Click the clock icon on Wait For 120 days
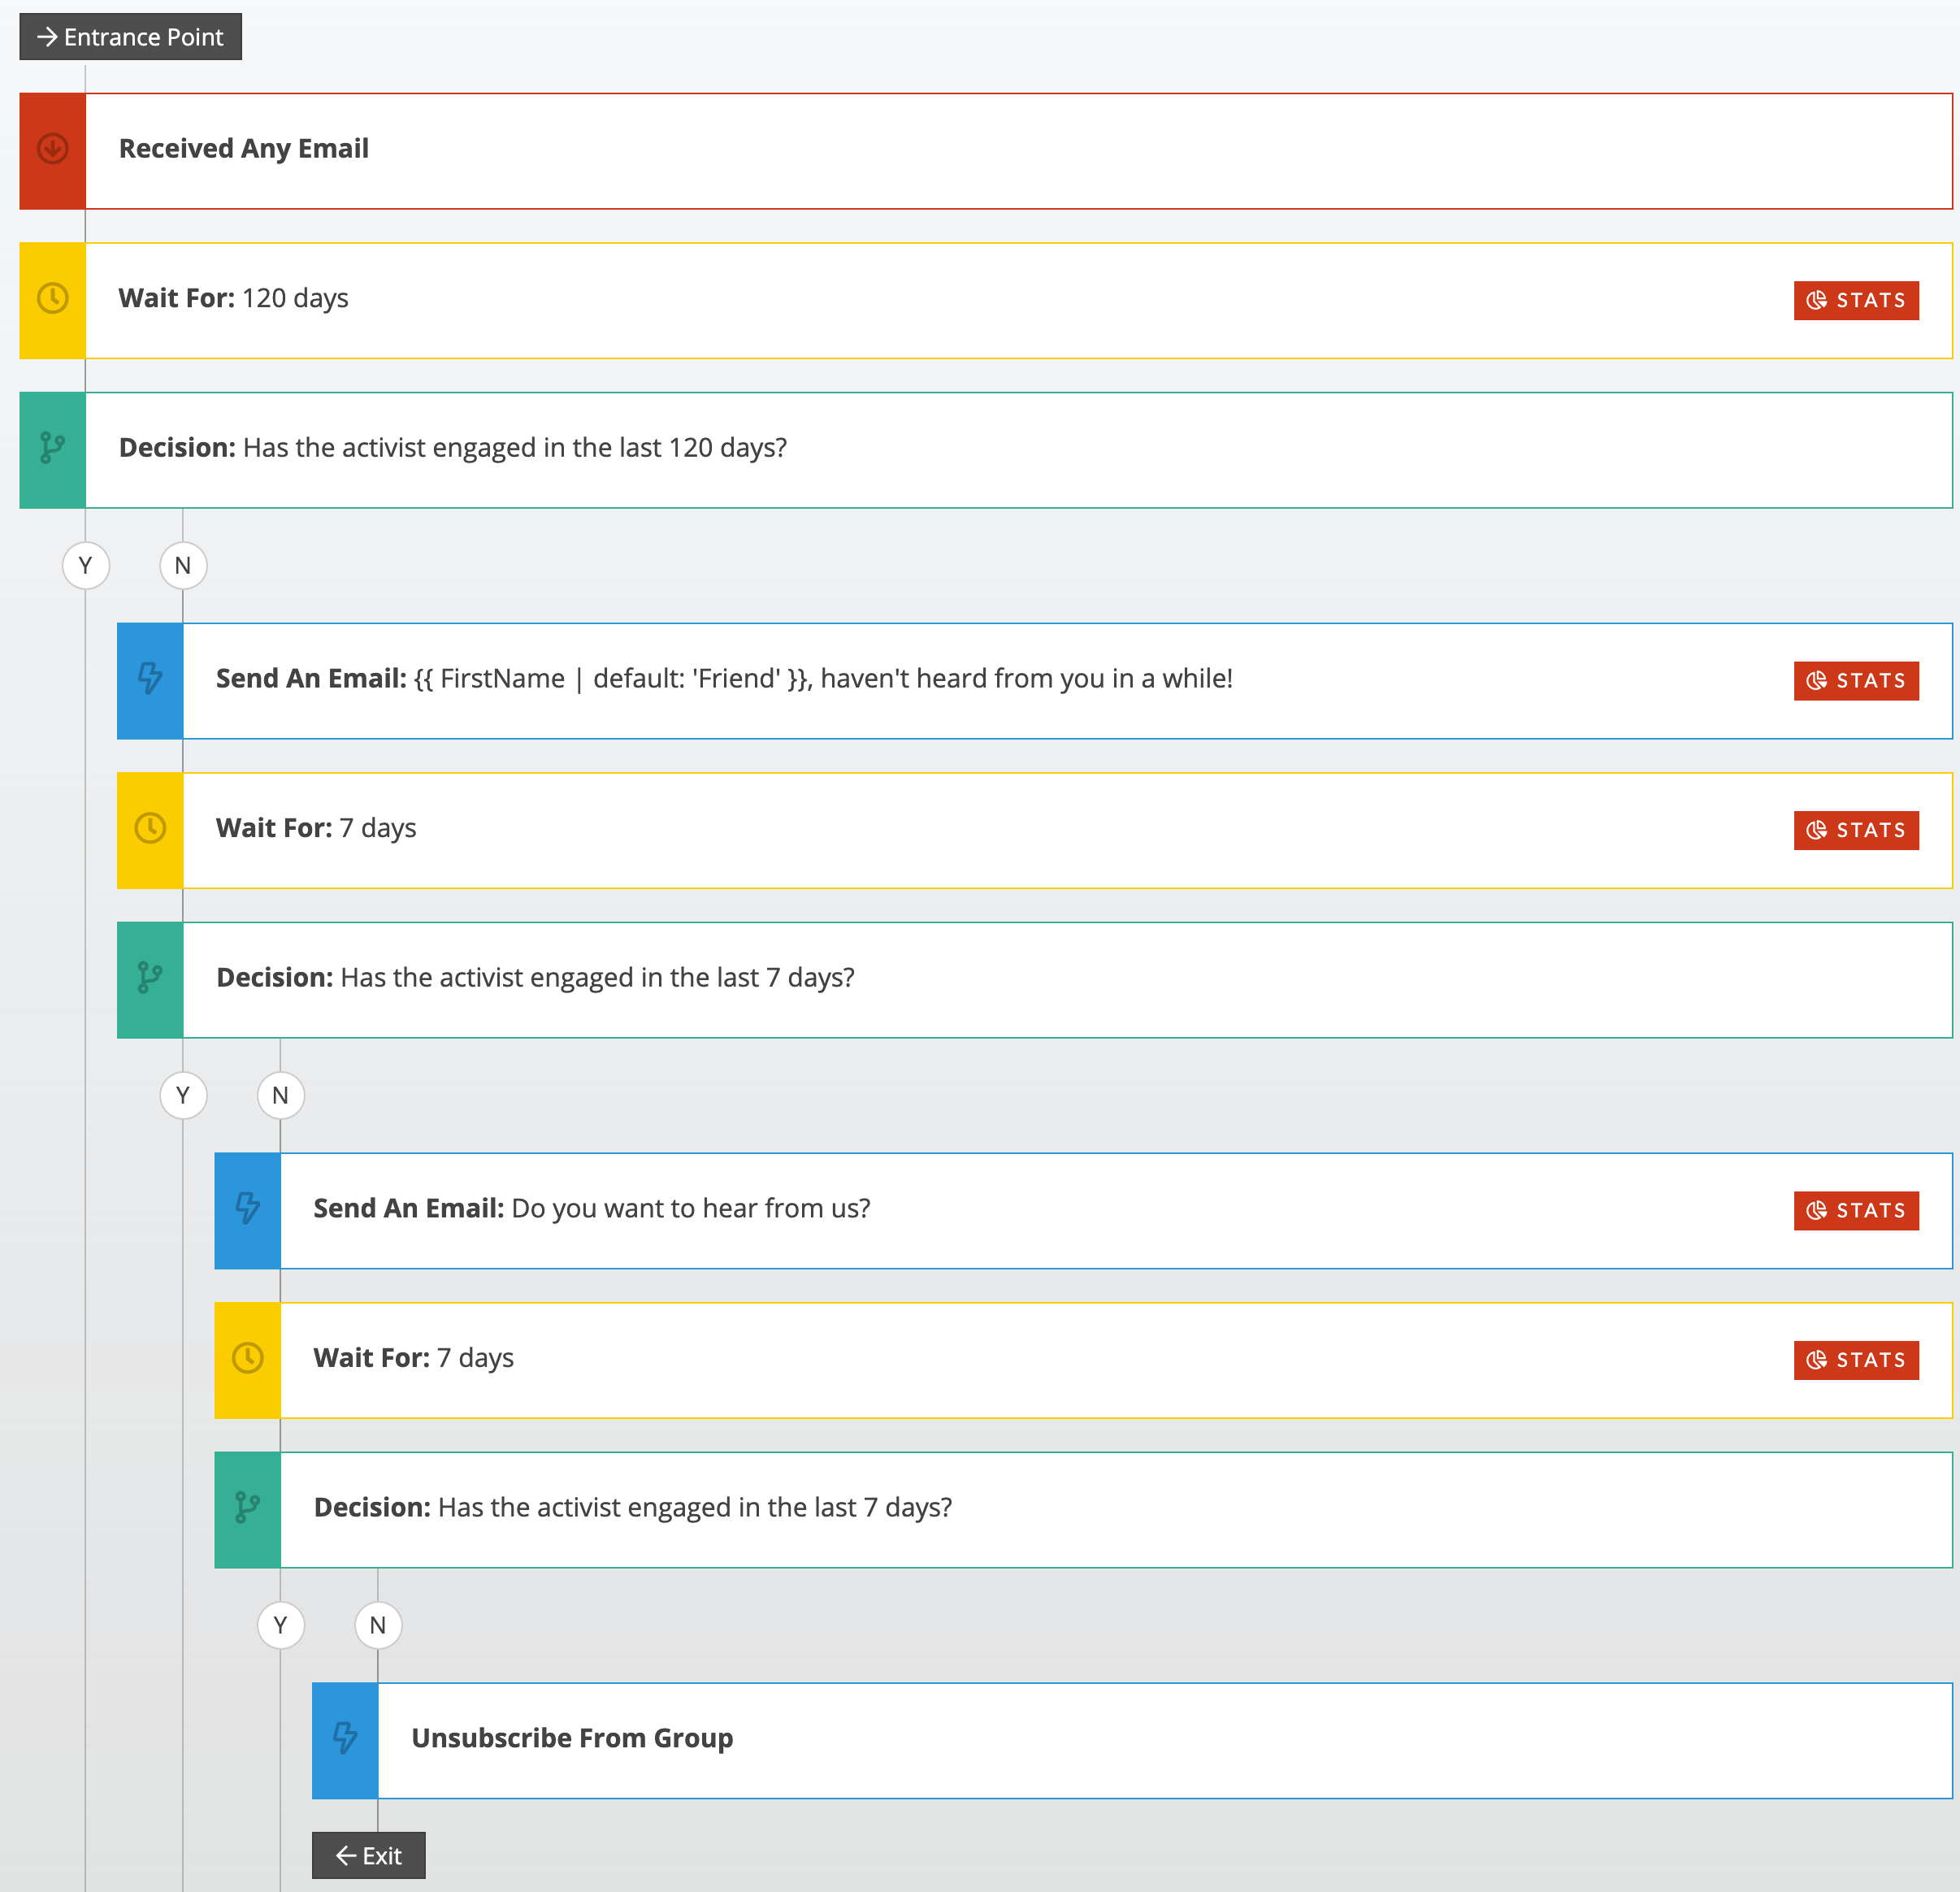This screenshot has width=1960, height=1892. (53, 298)
